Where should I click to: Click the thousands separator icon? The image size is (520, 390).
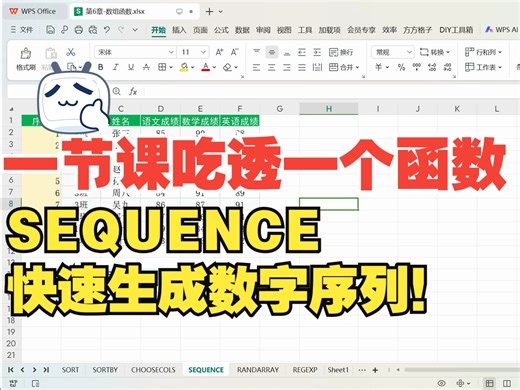[417, 67]
